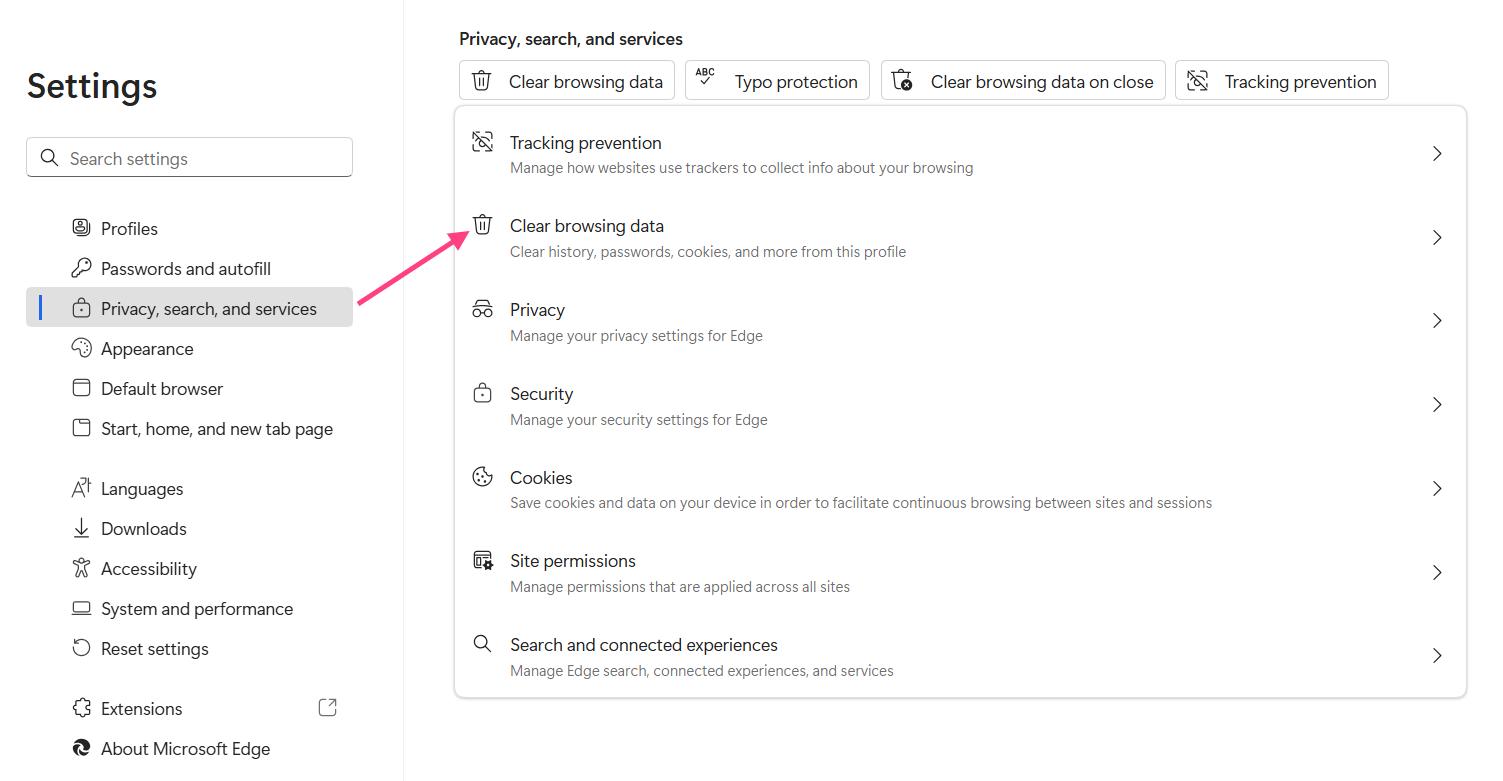Click the Privacy incognito glasses icon
Screen dimensions: 1503x781
coord(482,309)
